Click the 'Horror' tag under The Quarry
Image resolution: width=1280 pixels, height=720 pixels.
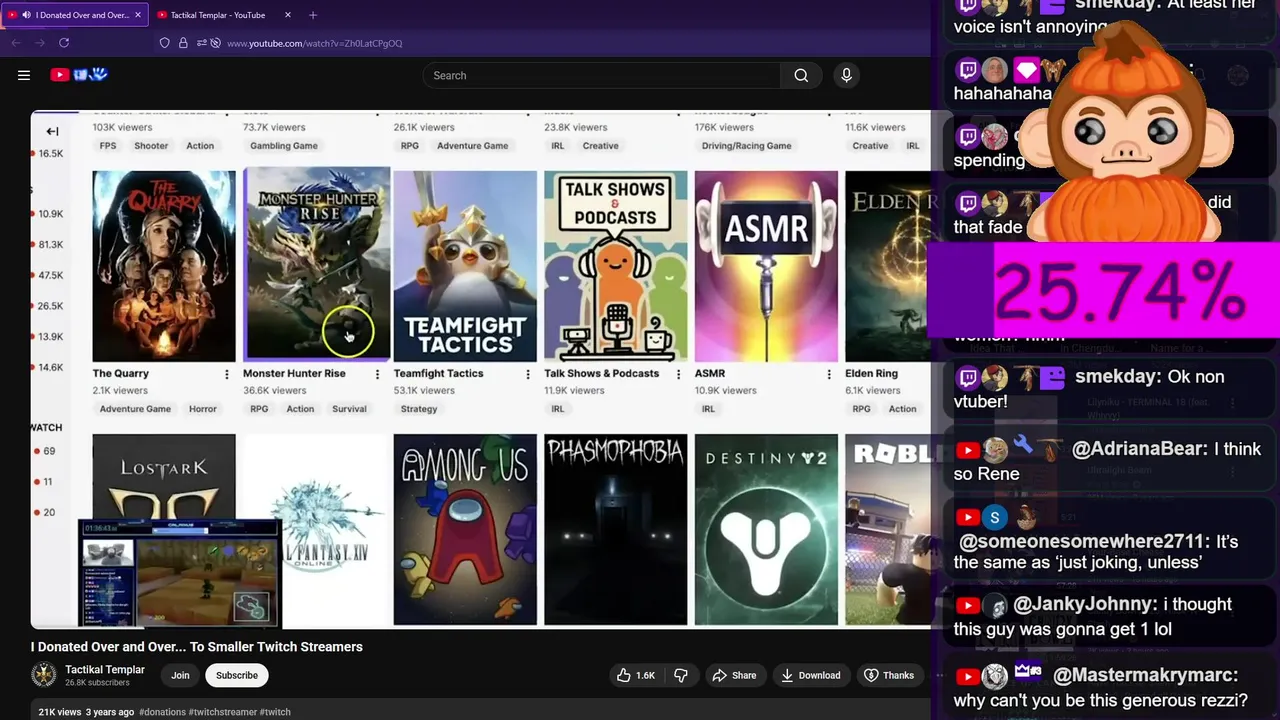[x=203, y=409]
